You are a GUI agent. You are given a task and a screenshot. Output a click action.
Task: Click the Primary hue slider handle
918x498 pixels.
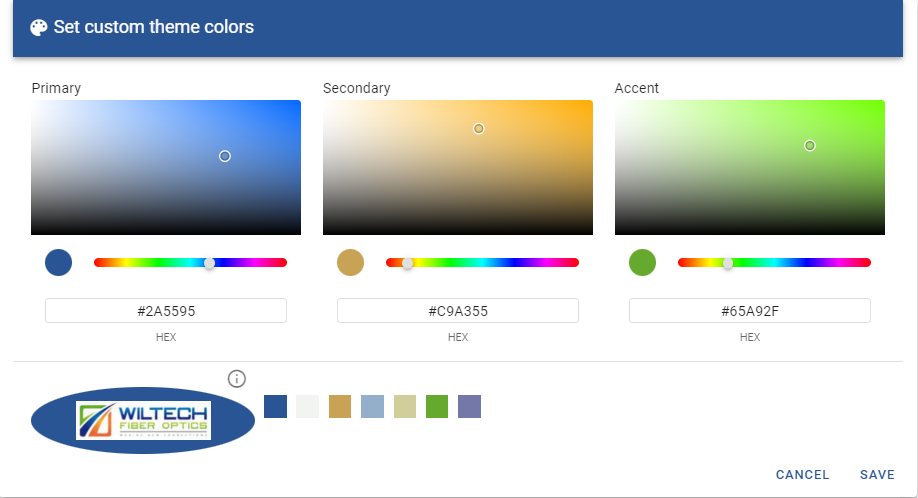(x=209, y=263)
